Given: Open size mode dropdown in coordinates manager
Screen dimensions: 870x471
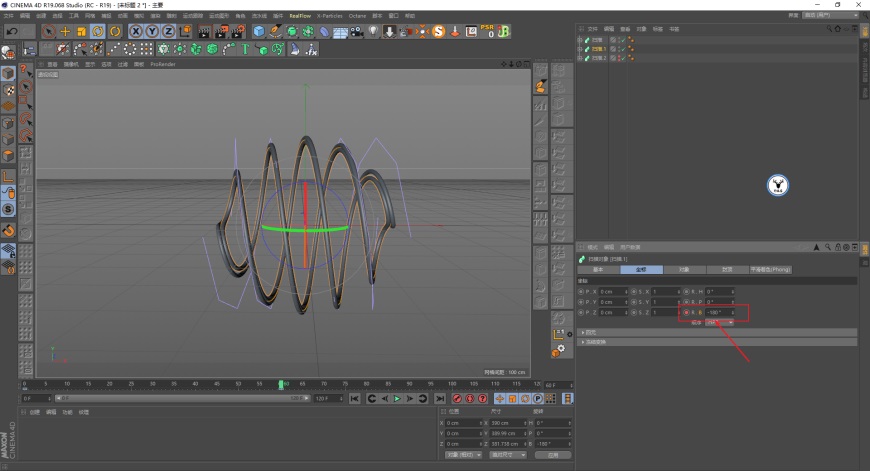Looking at the screenshot, I should [508, 455].
